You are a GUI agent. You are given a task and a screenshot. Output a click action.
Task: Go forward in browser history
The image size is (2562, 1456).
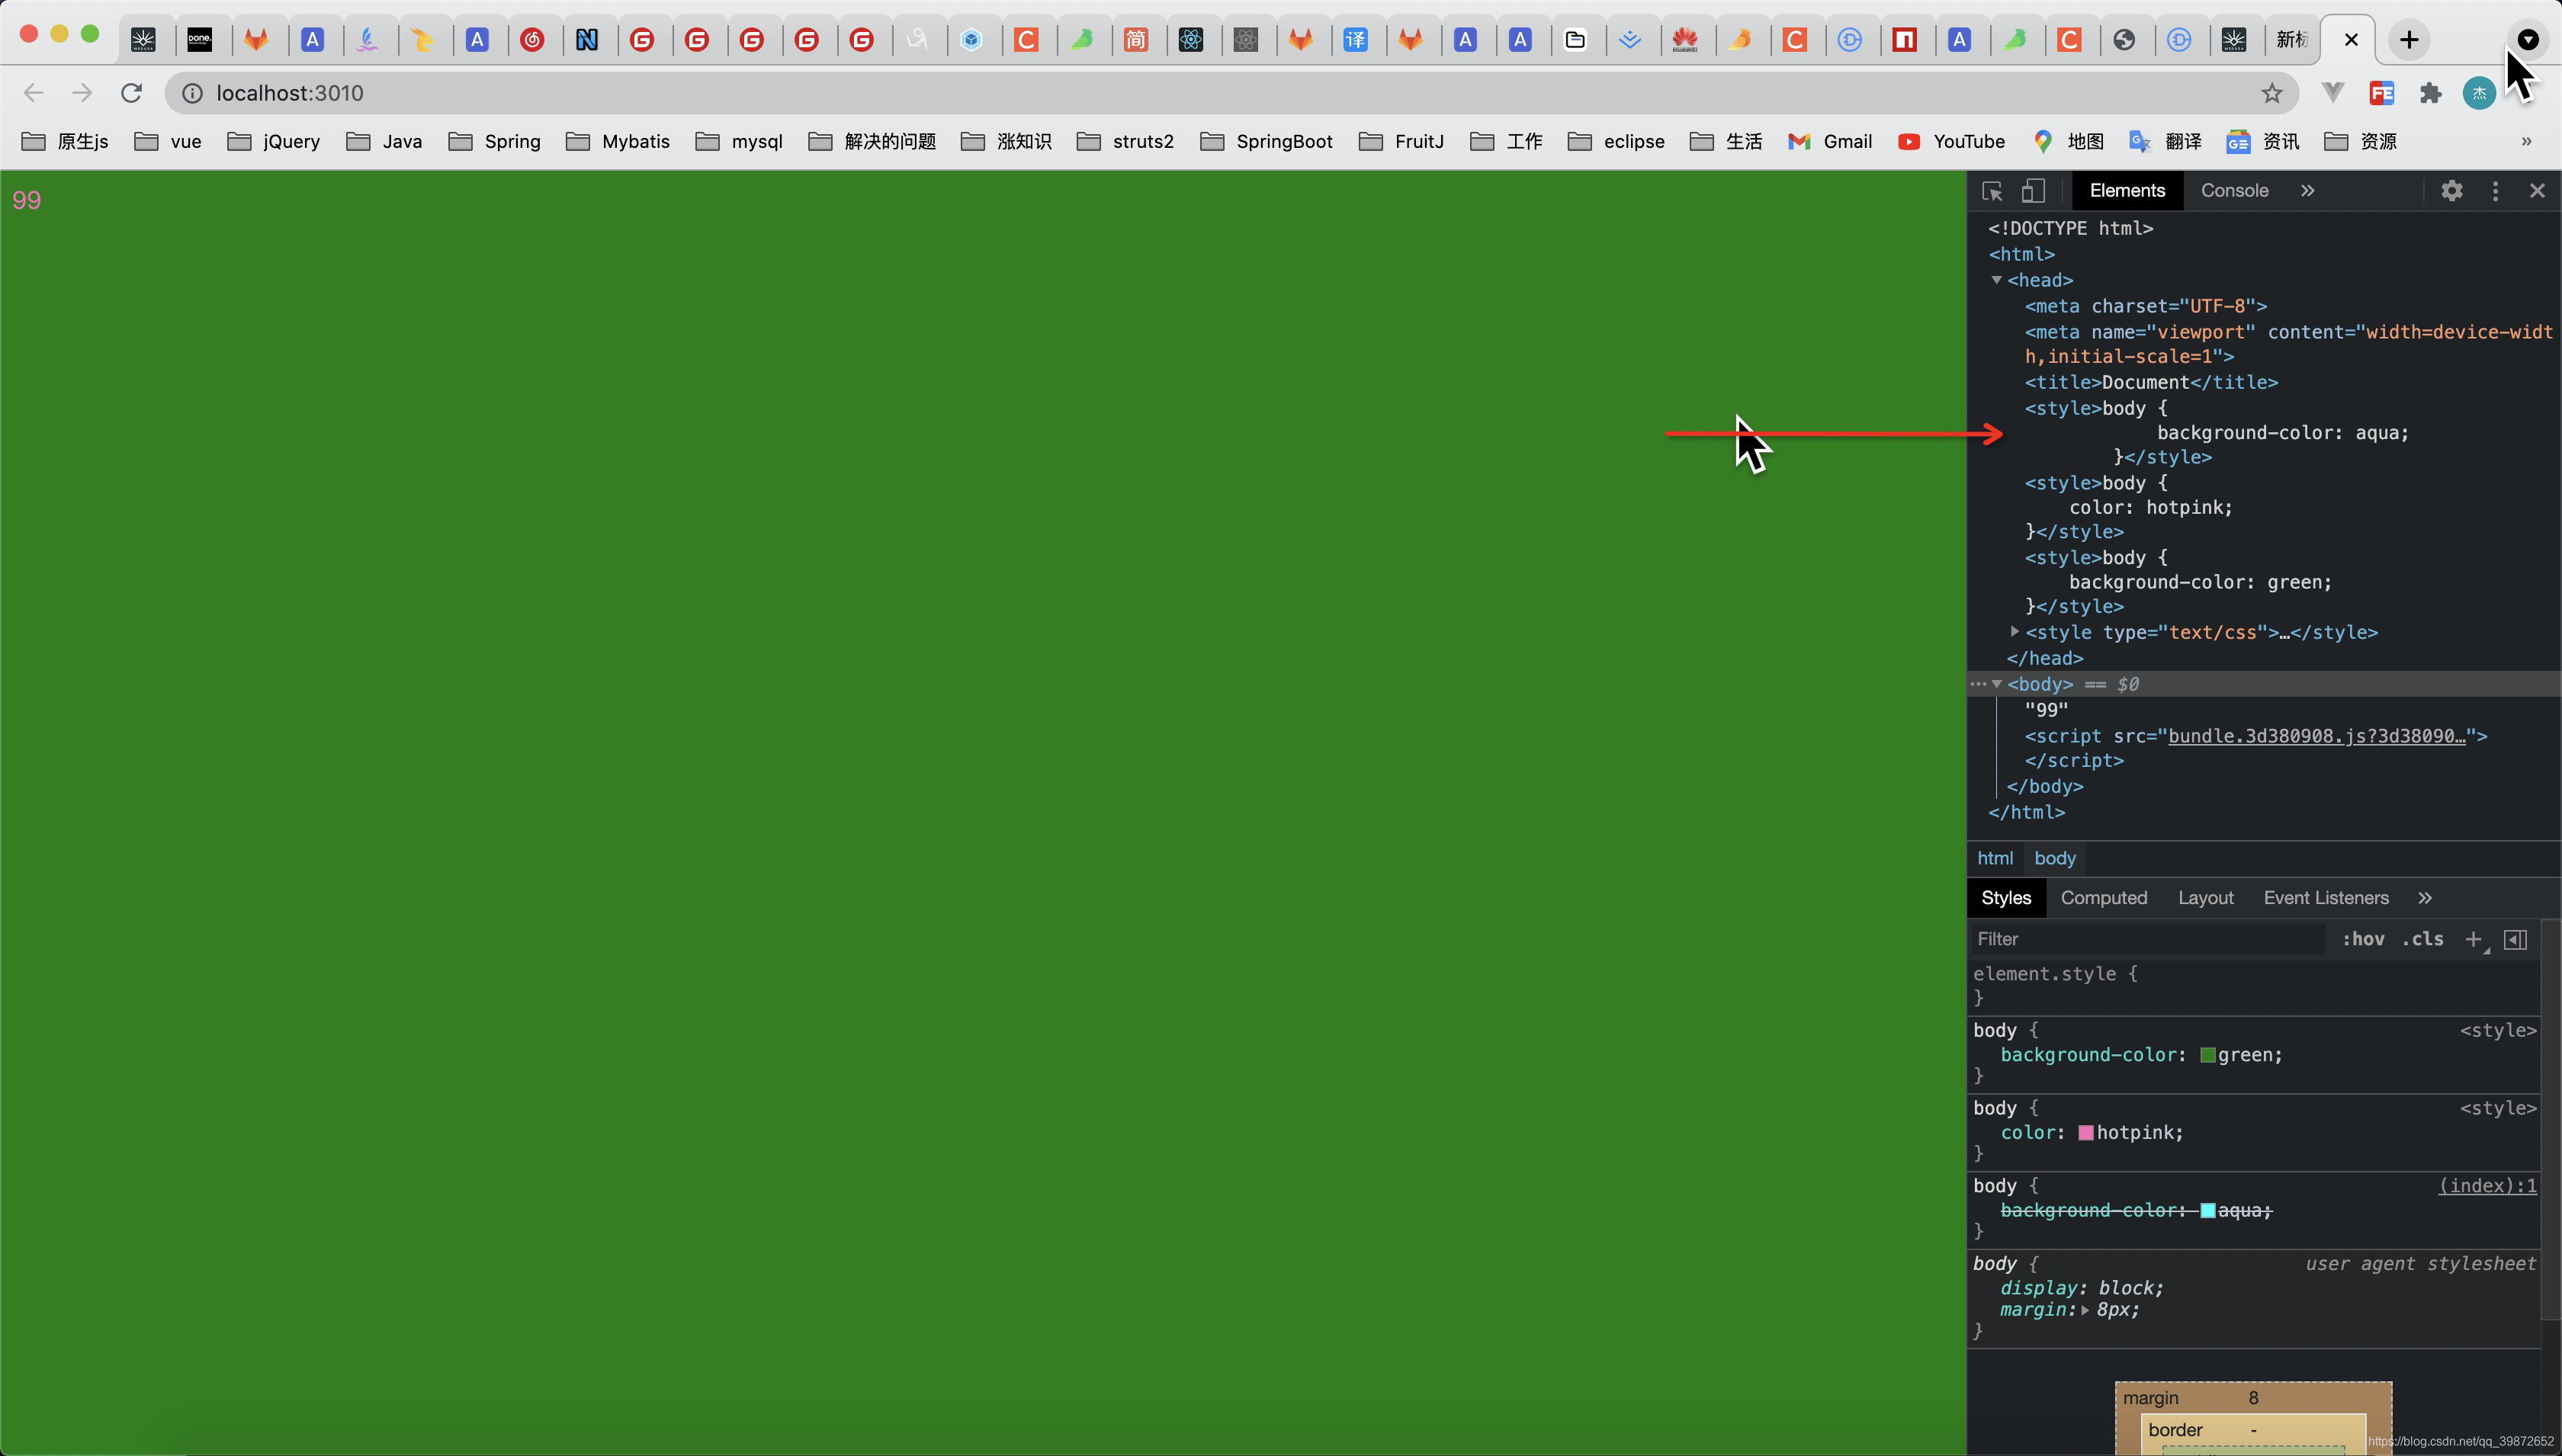point(82,93)
